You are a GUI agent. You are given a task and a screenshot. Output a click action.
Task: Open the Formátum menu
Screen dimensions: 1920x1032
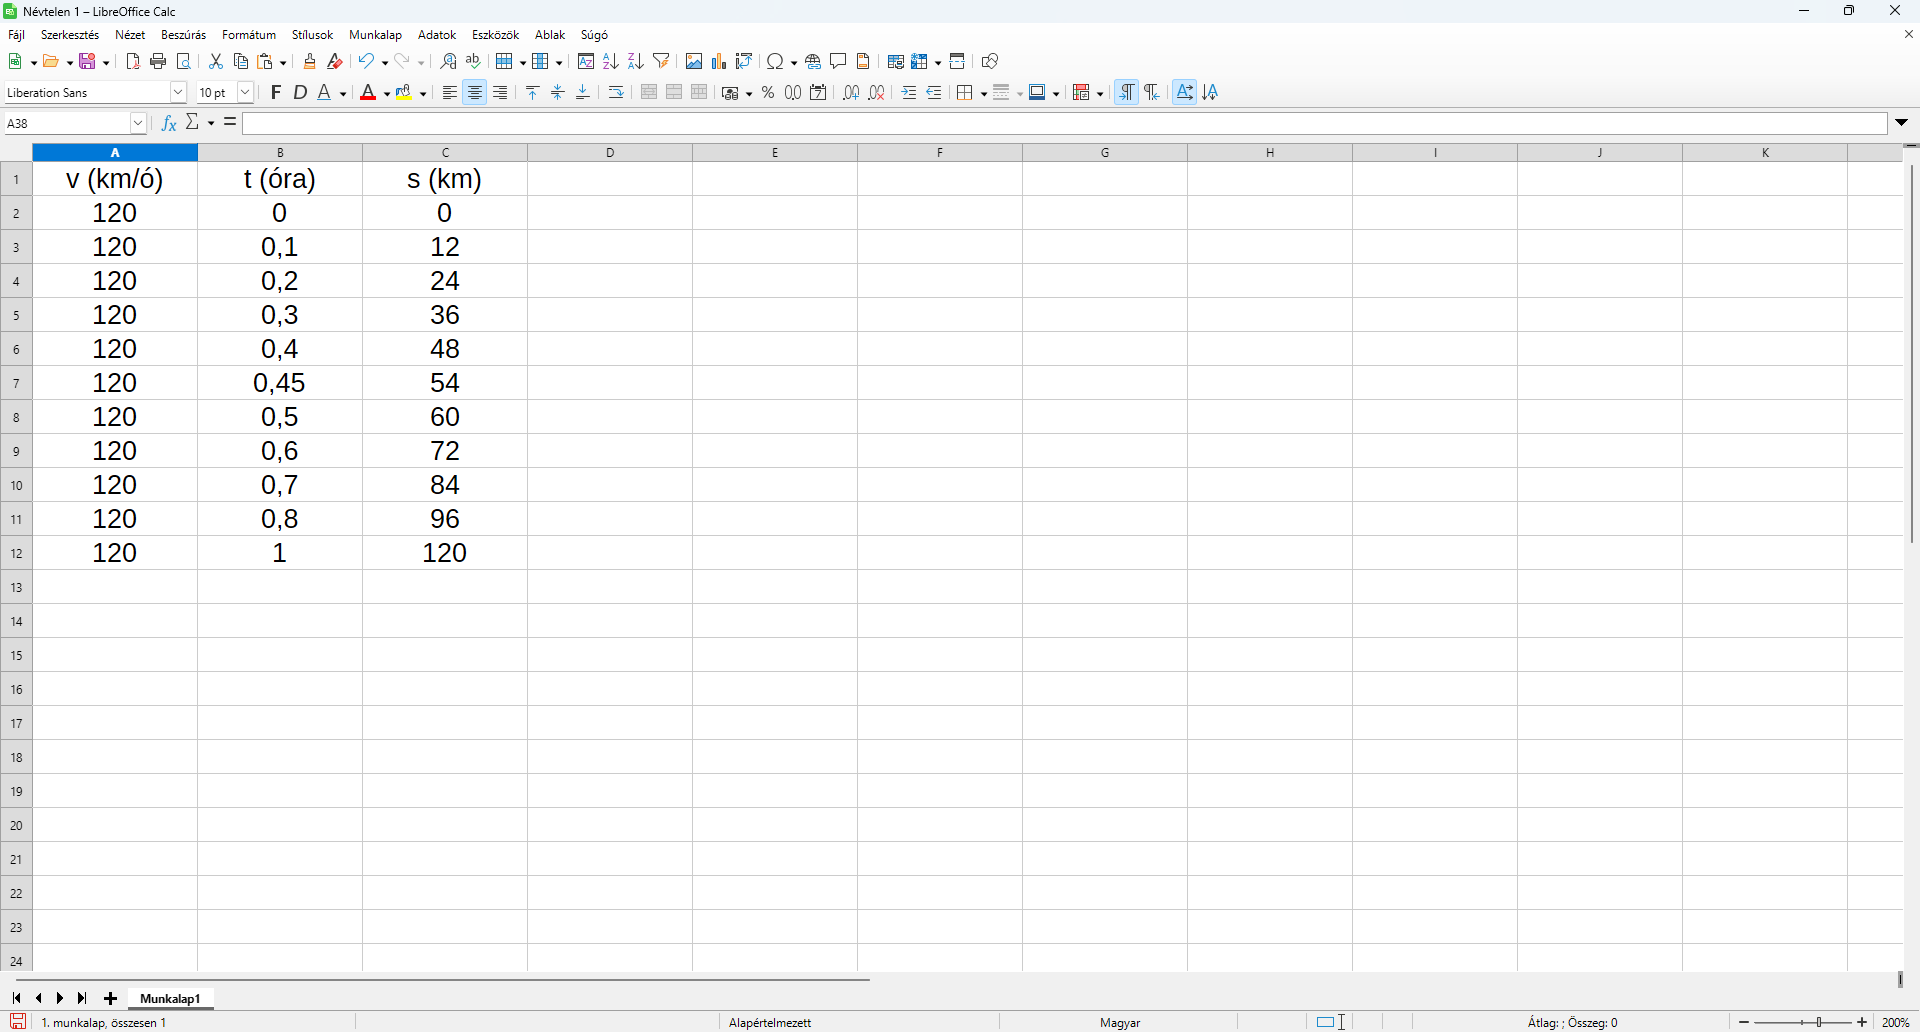pos(249,35)
